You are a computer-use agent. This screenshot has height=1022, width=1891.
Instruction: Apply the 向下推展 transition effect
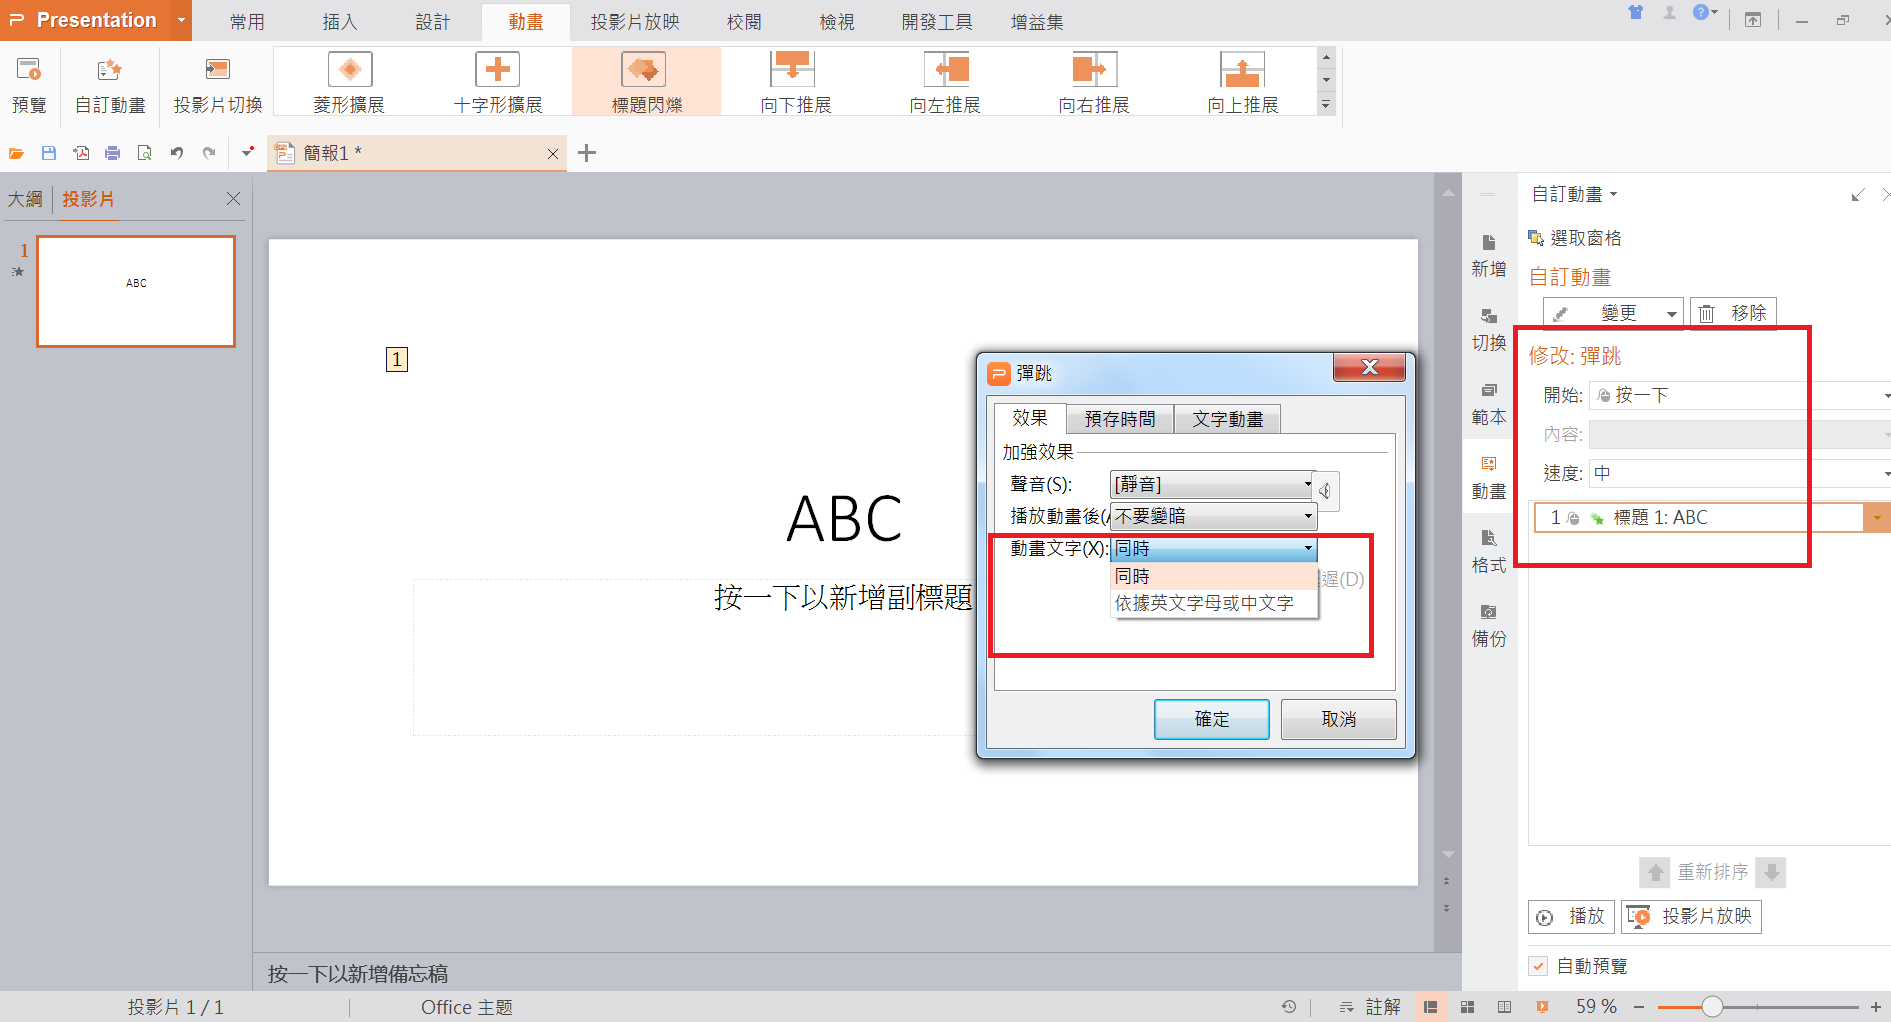coord(795,82)
